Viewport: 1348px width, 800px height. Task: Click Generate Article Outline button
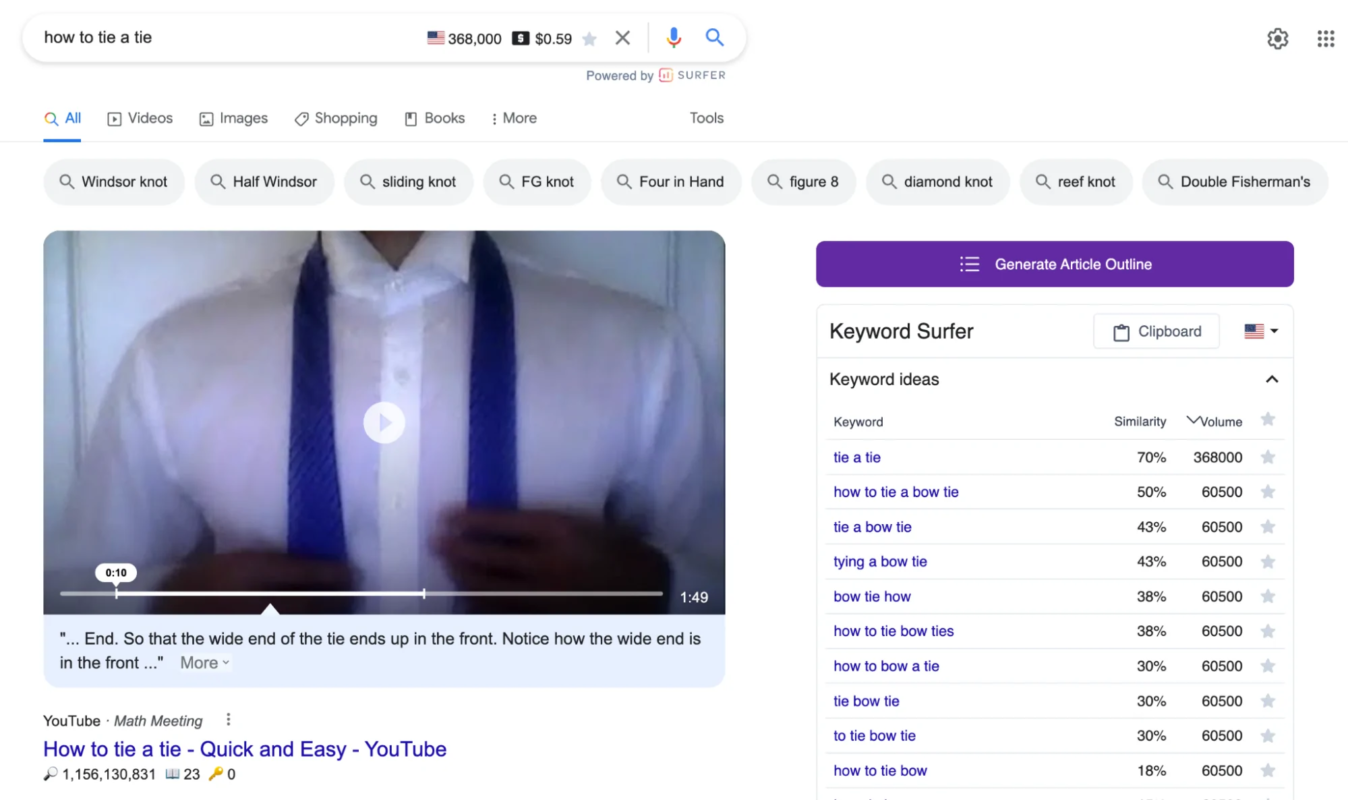tap(1055, 264)
